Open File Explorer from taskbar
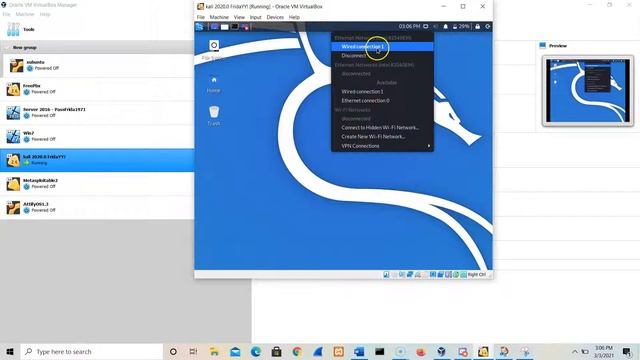The height and width of the screenshot is (360, 640). pos(214,351)
